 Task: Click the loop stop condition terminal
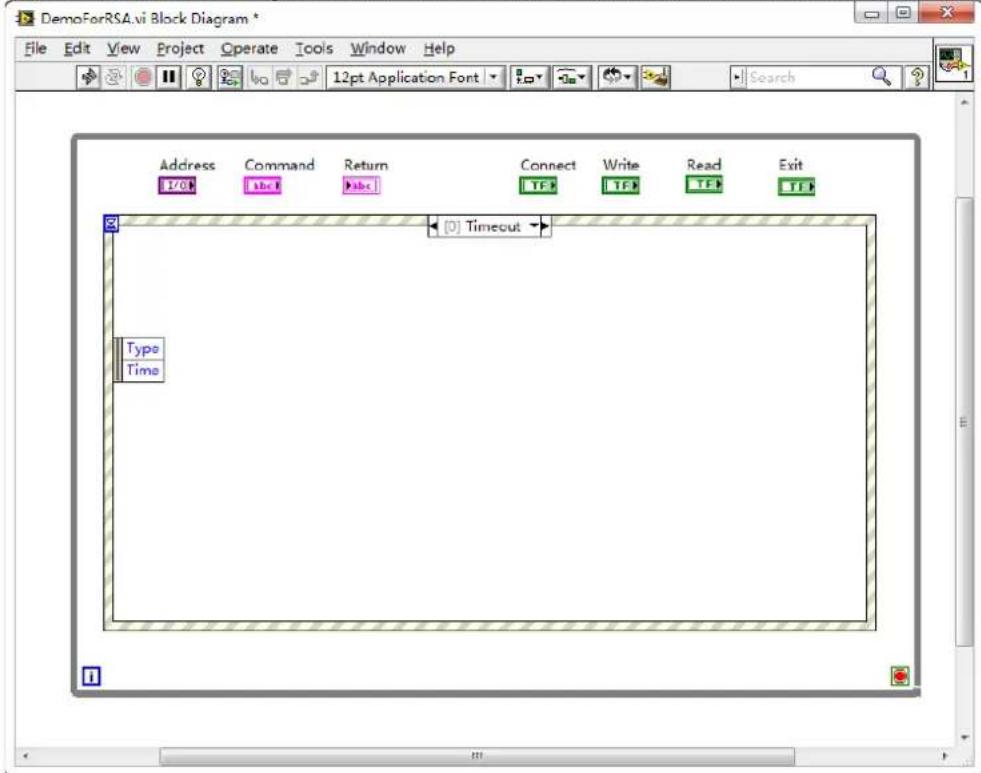(900, 676)
